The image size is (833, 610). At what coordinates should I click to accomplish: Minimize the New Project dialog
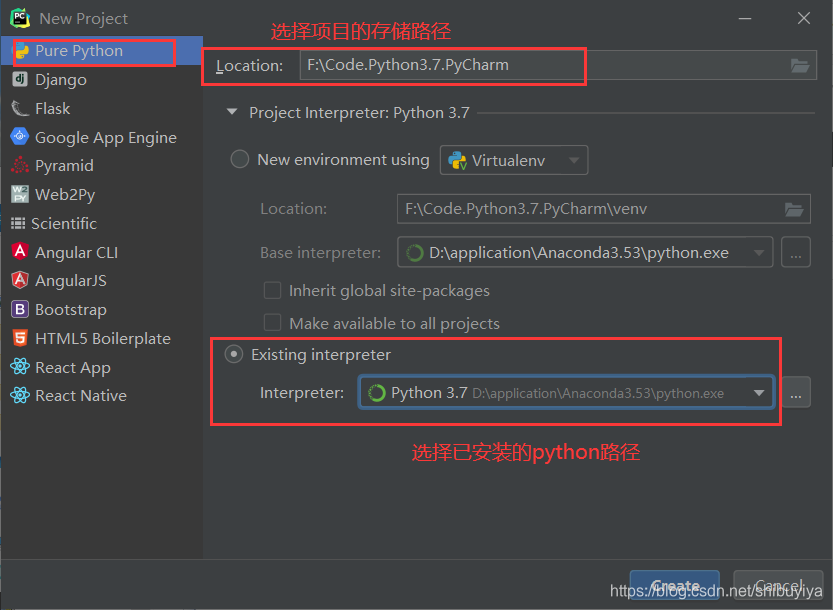745,18
